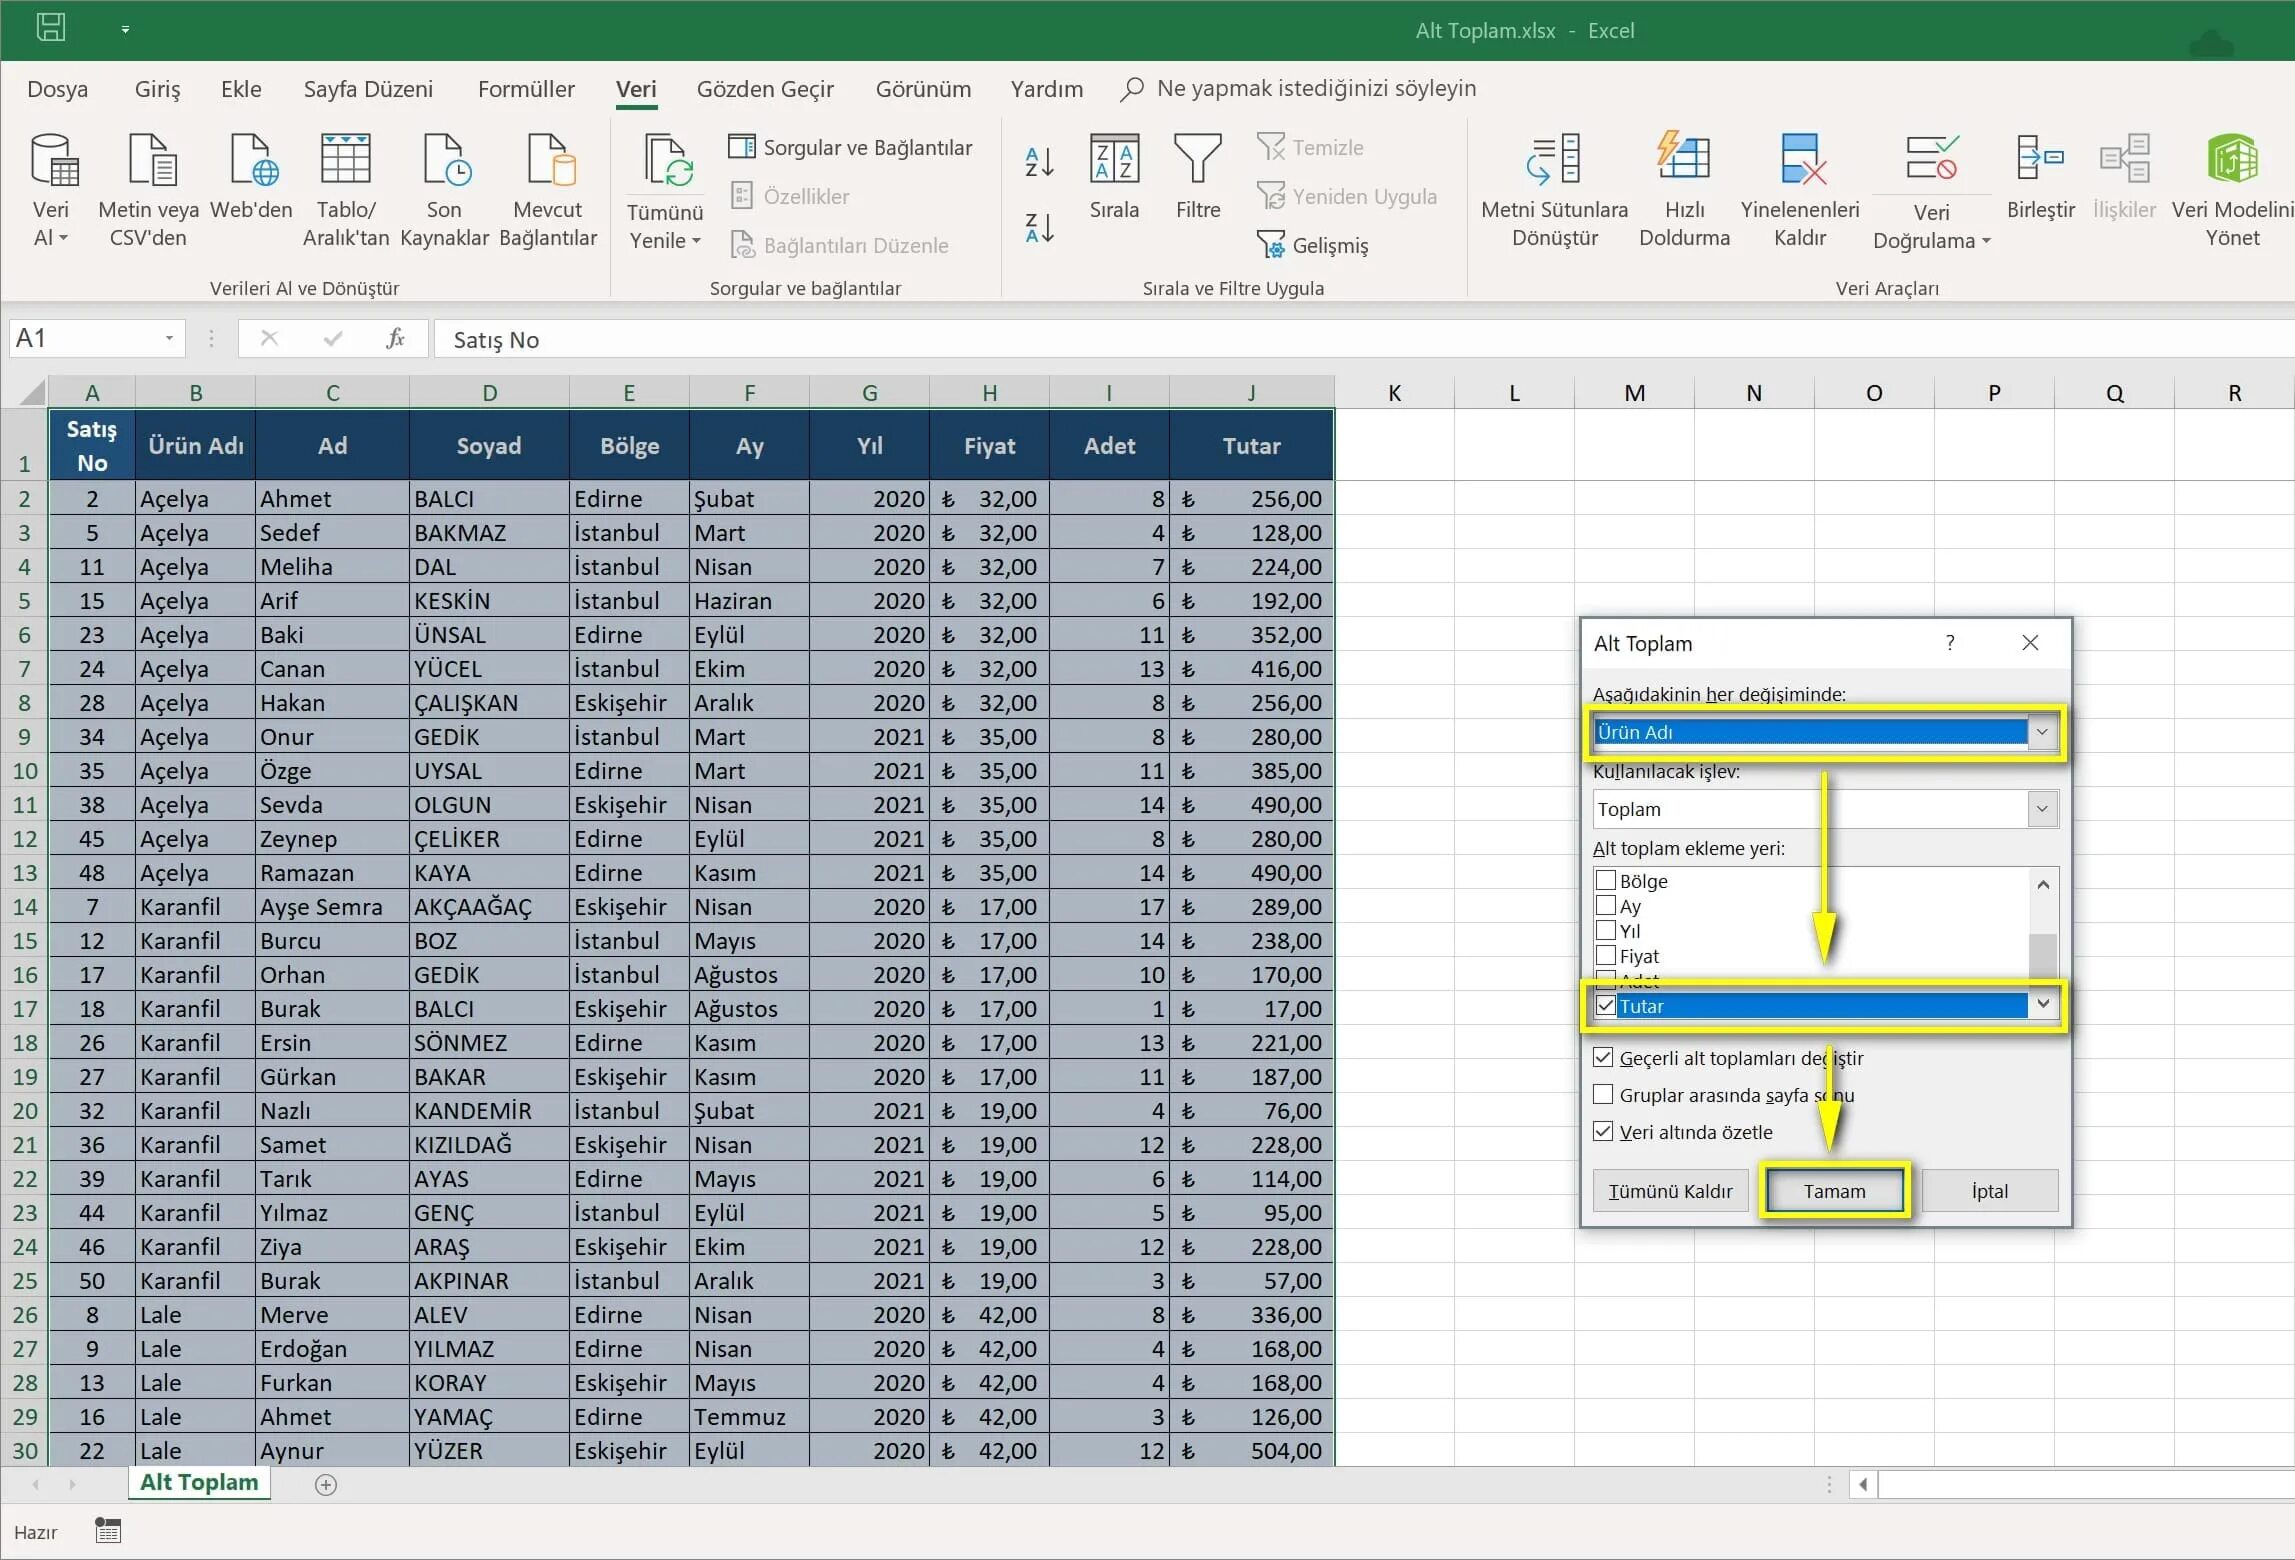Switch to Gözden Geçir tab

765,89
